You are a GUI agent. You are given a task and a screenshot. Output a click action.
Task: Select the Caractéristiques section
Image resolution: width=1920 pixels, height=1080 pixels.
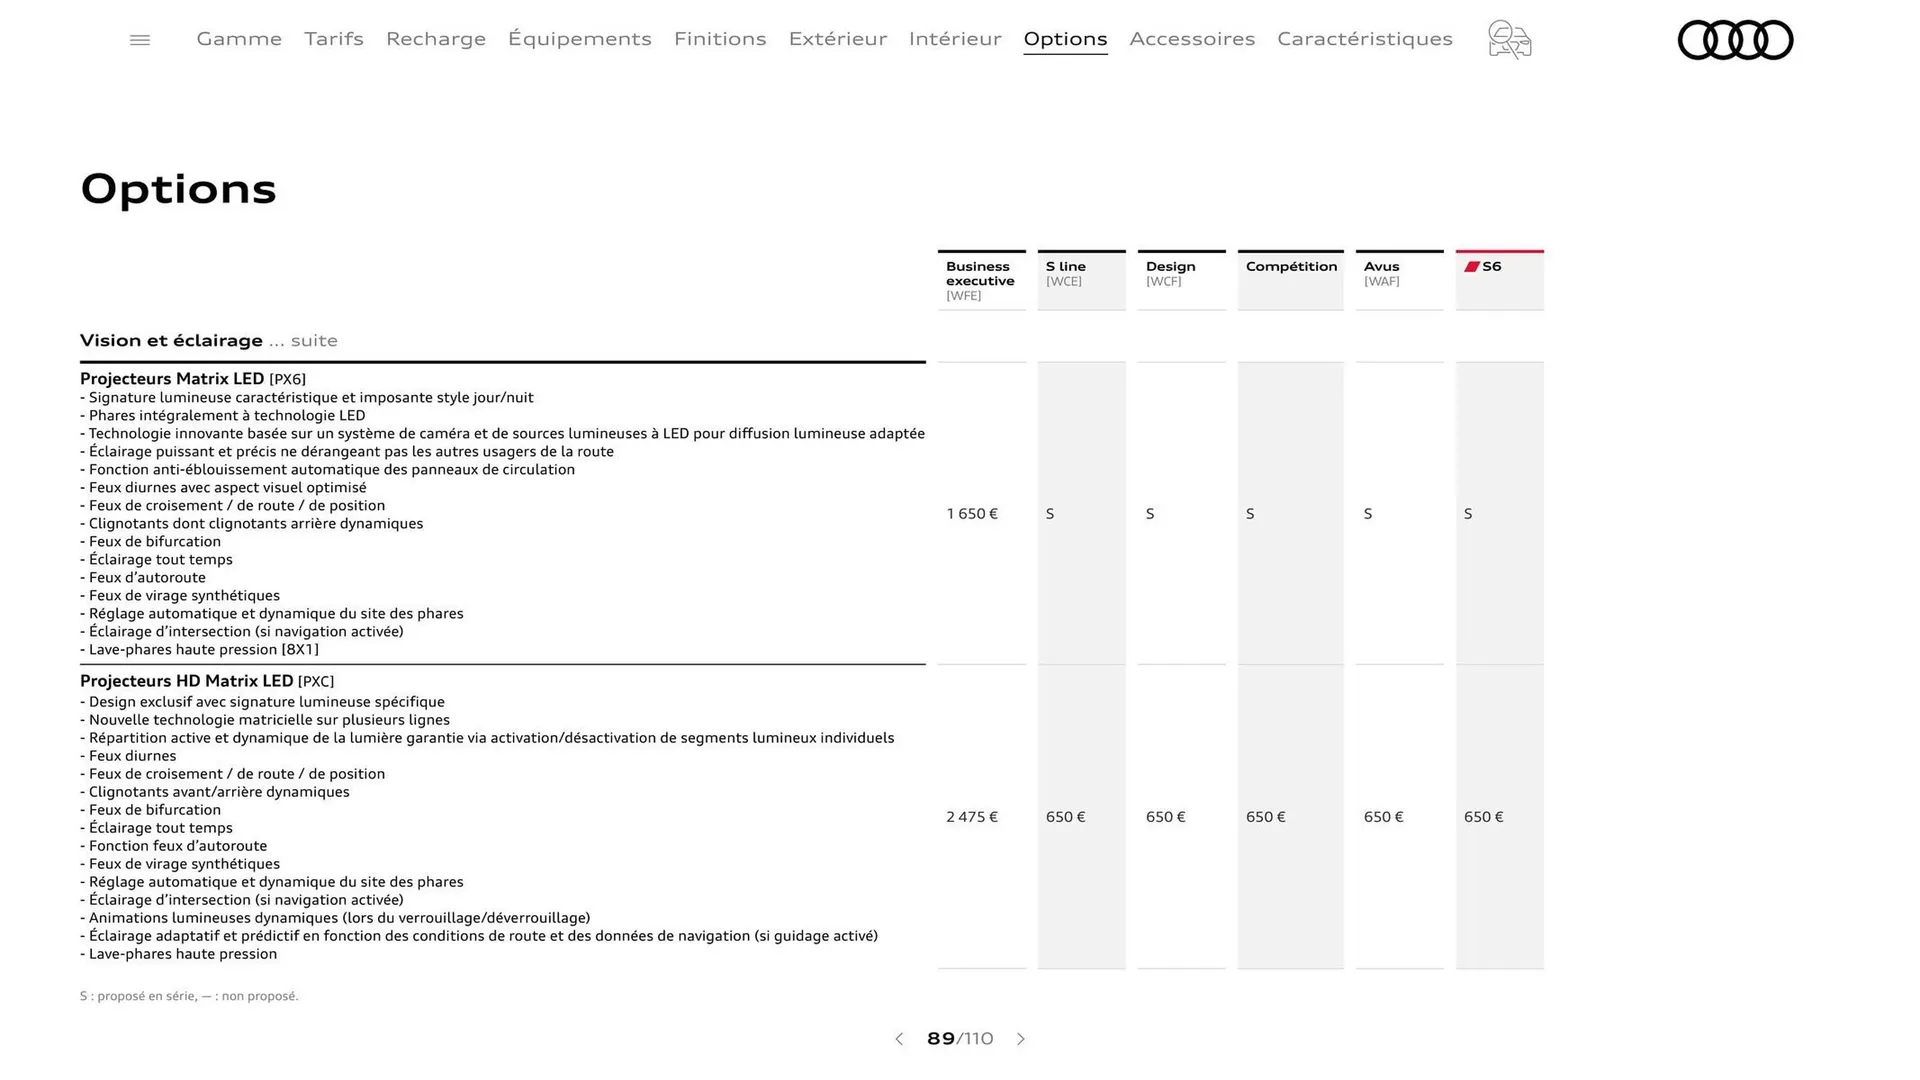[x=1364, y=39]
